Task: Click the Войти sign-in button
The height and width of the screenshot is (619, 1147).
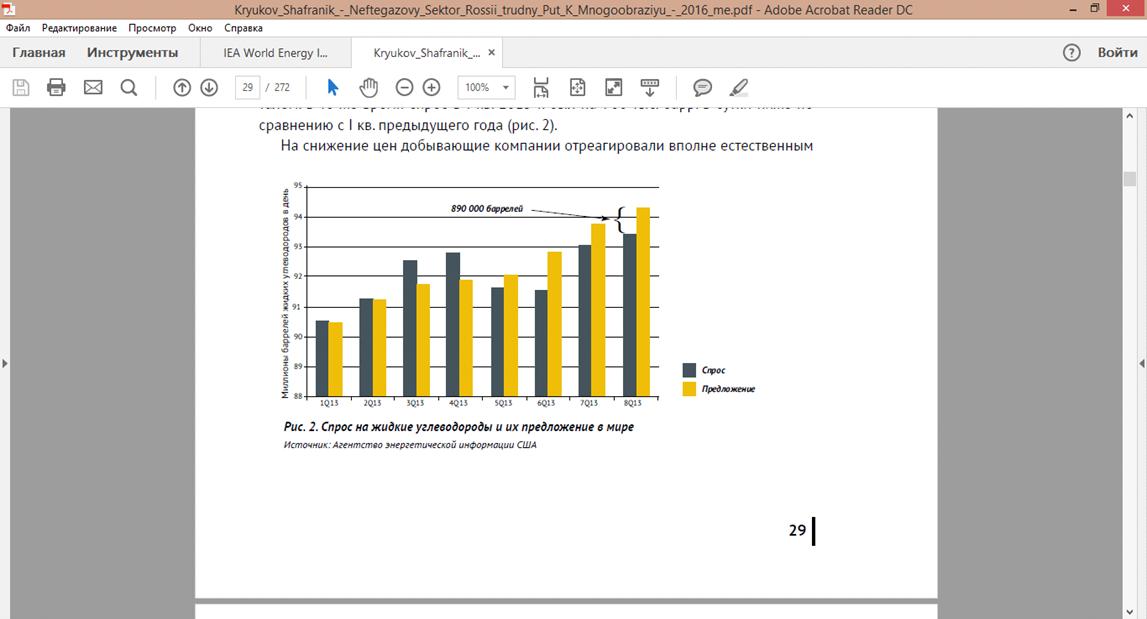Action: tap(1117, 53)
